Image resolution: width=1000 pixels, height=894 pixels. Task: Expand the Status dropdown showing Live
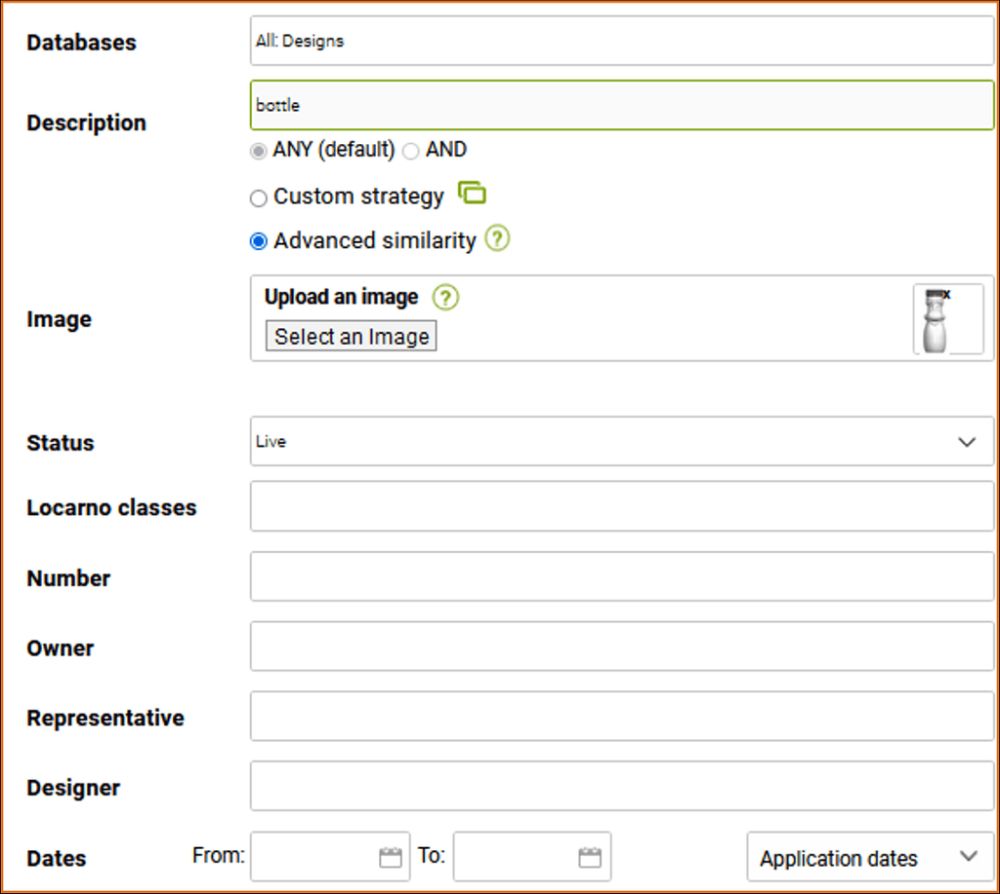click(621, 441)
